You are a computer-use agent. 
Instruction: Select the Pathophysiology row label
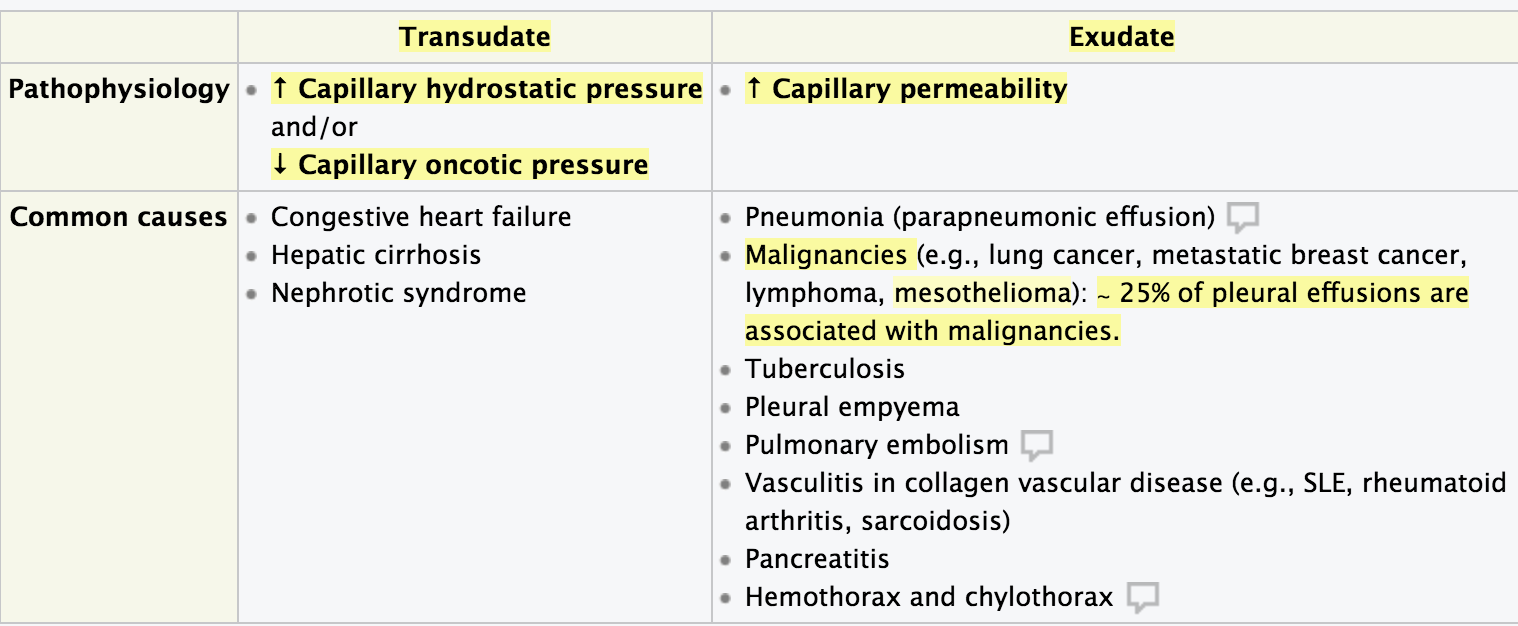click(119, 89)
